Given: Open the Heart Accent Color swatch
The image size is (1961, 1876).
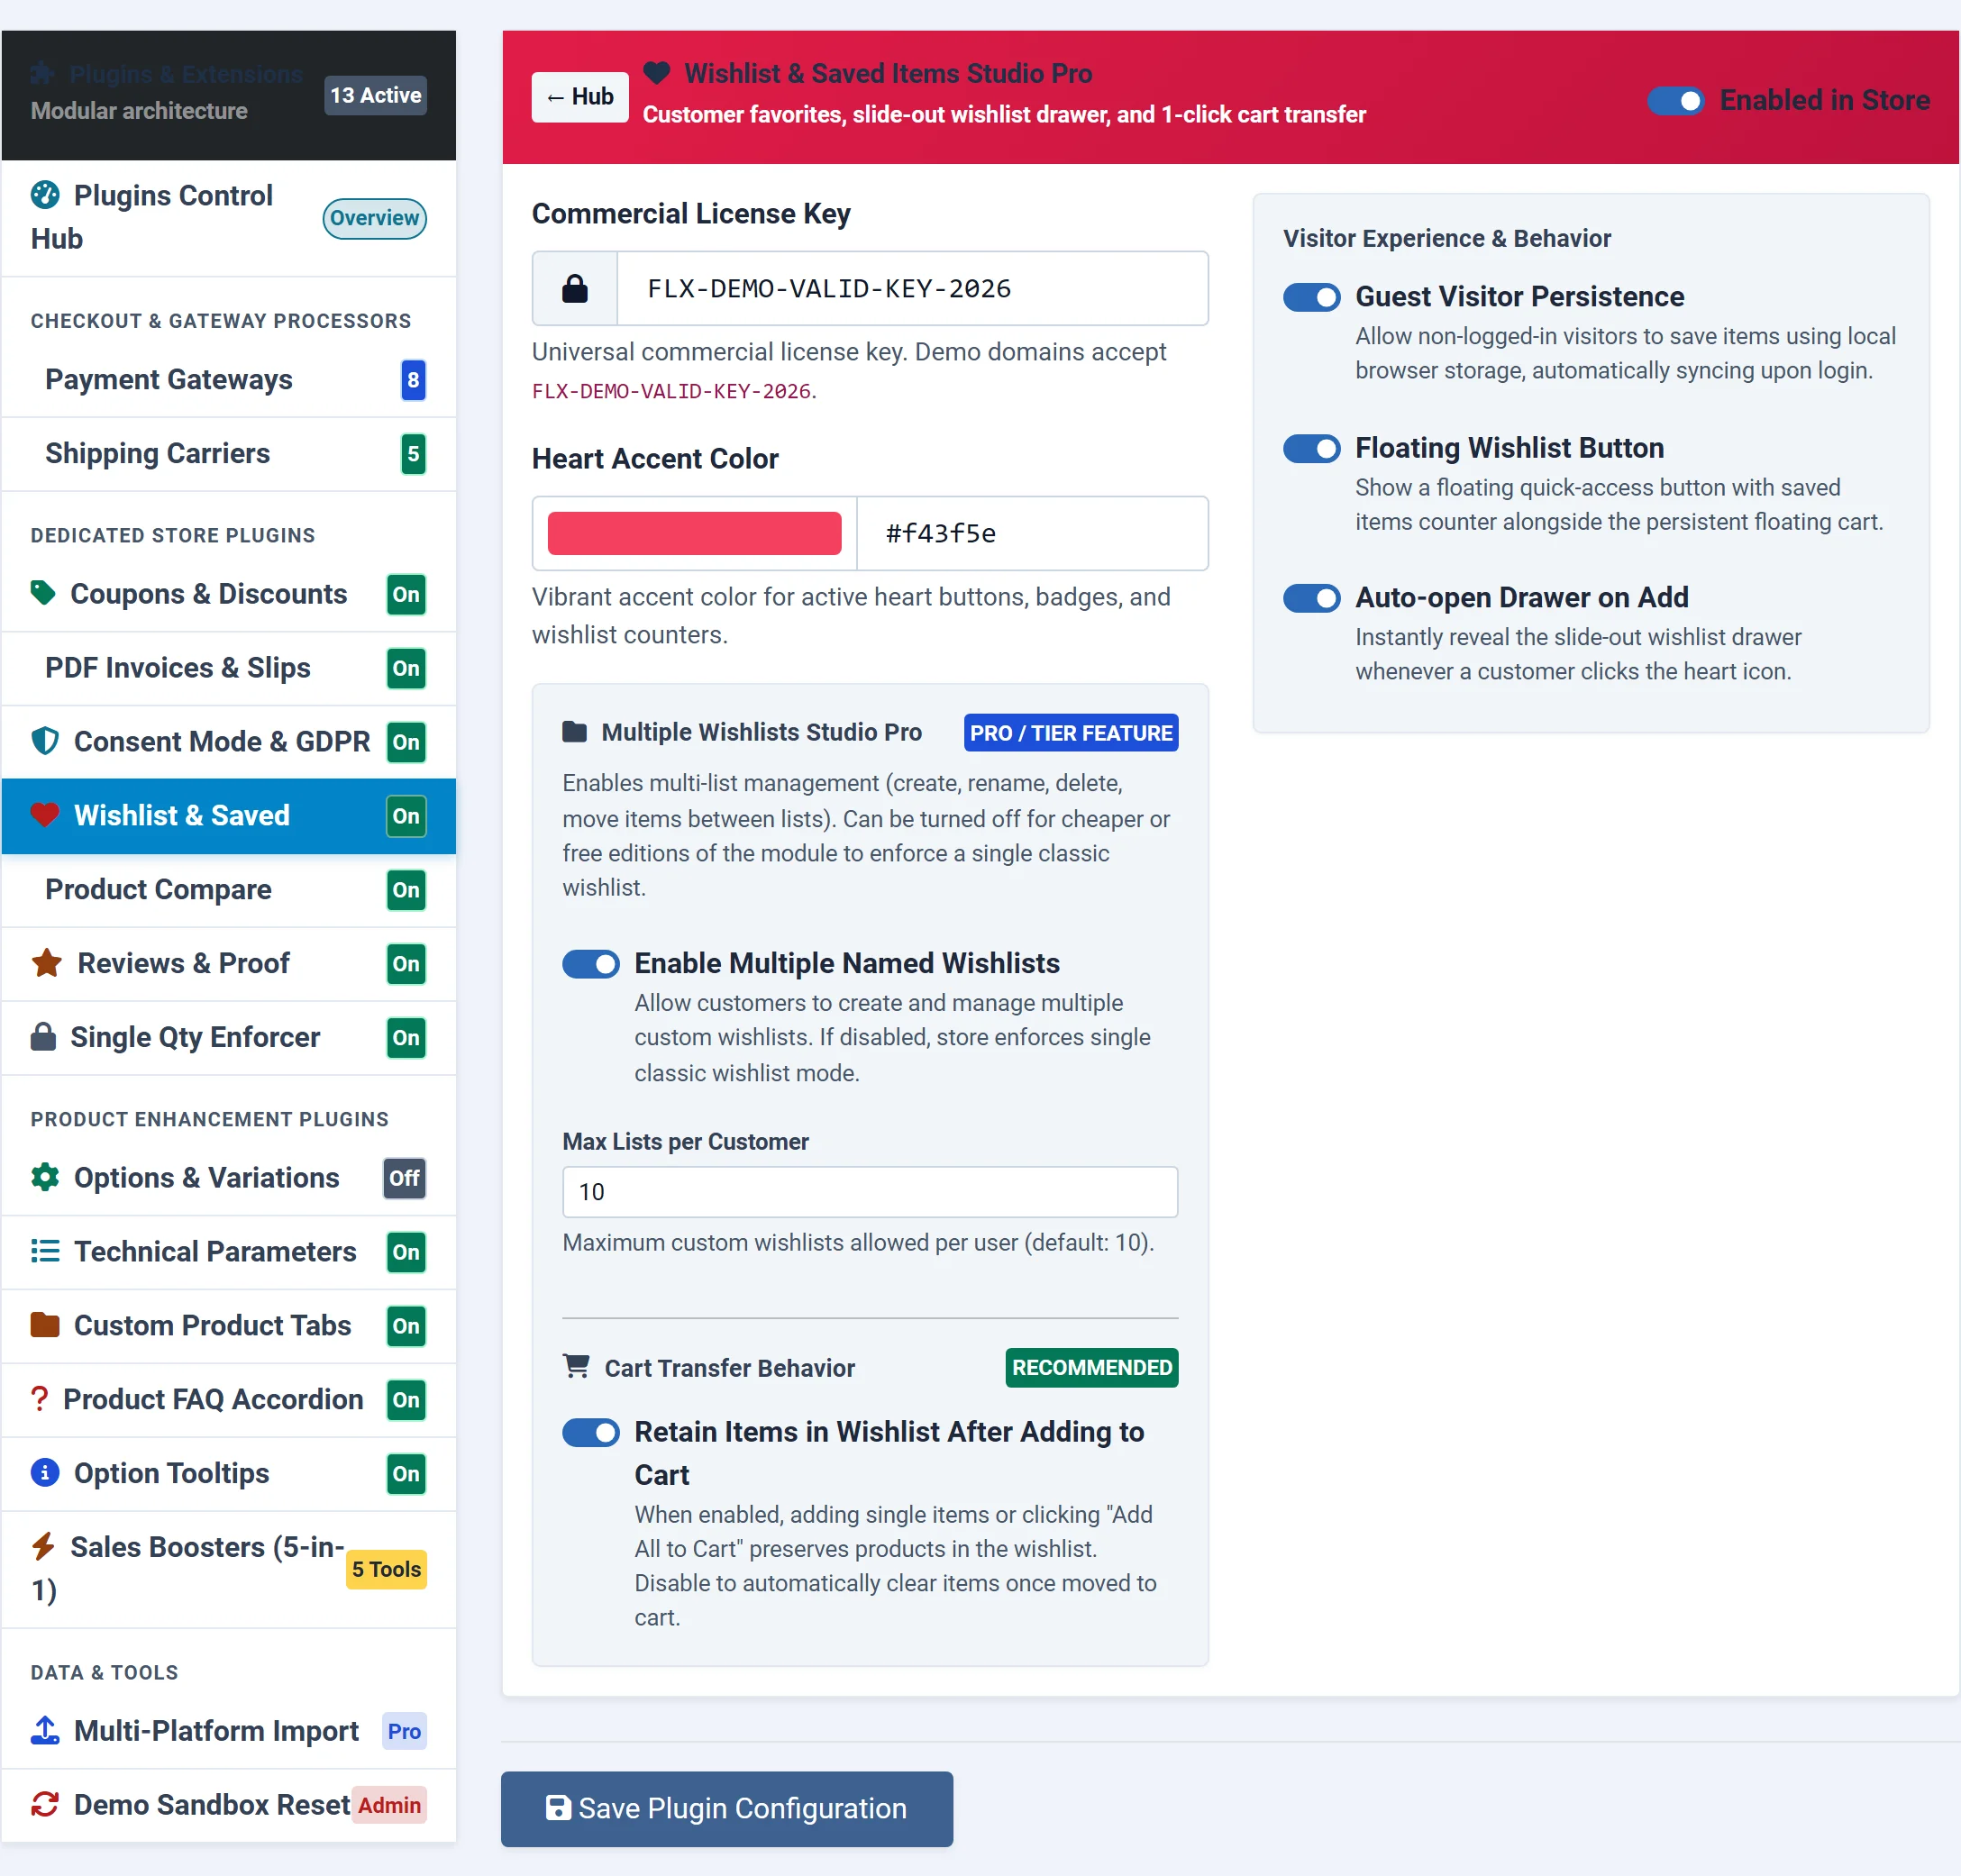Looking at the screenshot, I should coord(694,533).
